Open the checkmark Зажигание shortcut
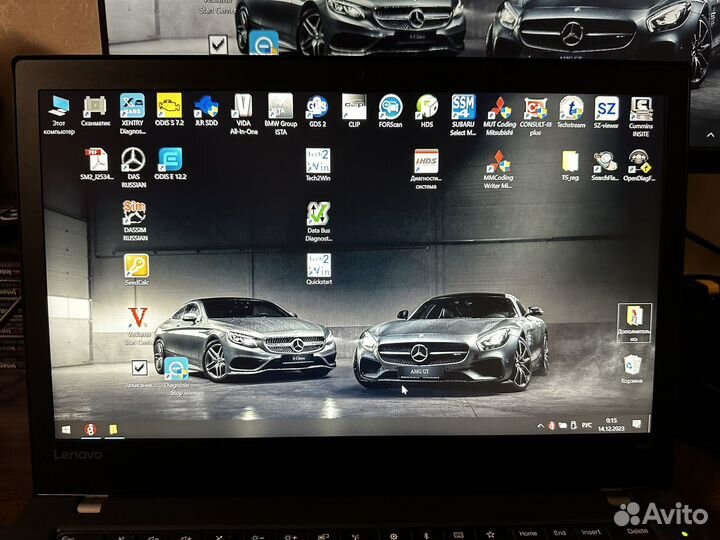720x540 pixels. [139, 374]
